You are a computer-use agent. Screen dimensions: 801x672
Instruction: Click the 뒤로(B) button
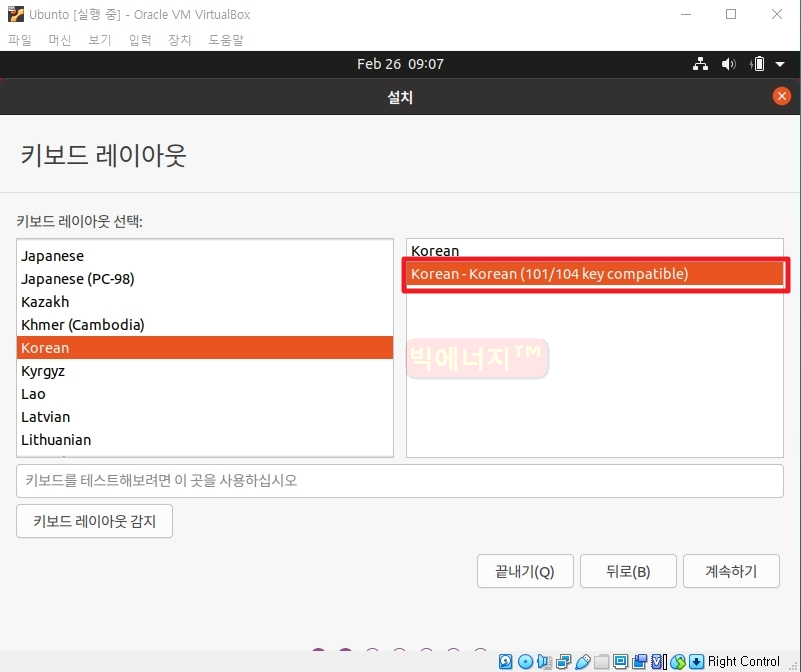[628, 571]
